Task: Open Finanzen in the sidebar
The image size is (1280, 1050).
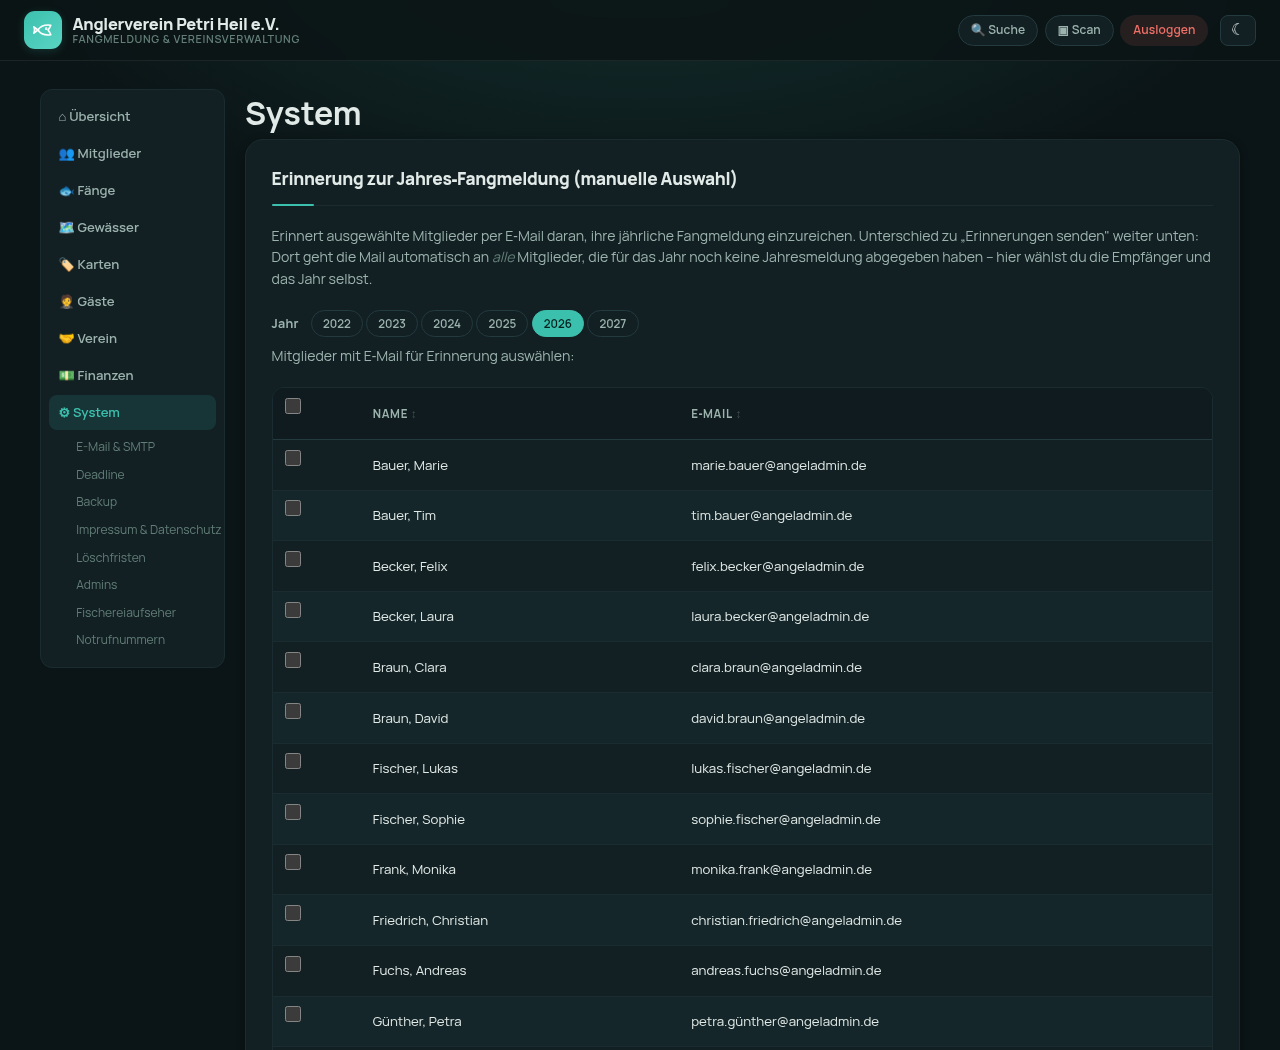Action: (132, 376)
